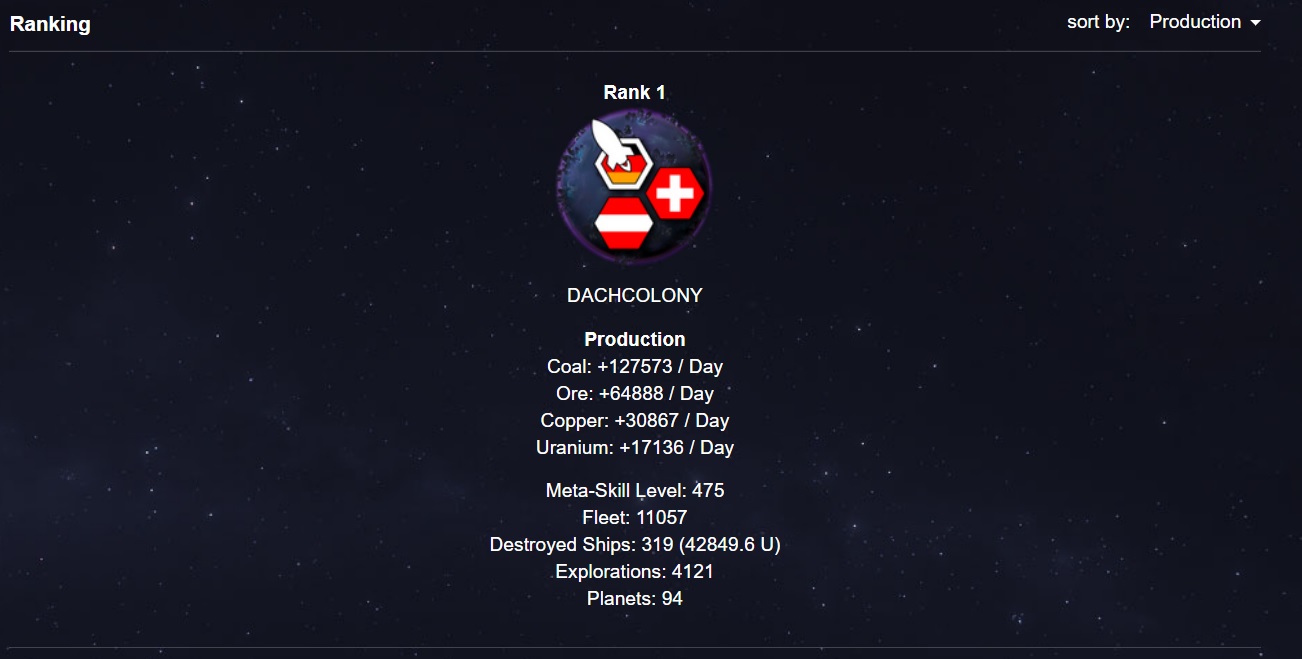Click the Swiss flag hexagon icon
This screenshot has width=1302, height=659.
pos(675,193)
